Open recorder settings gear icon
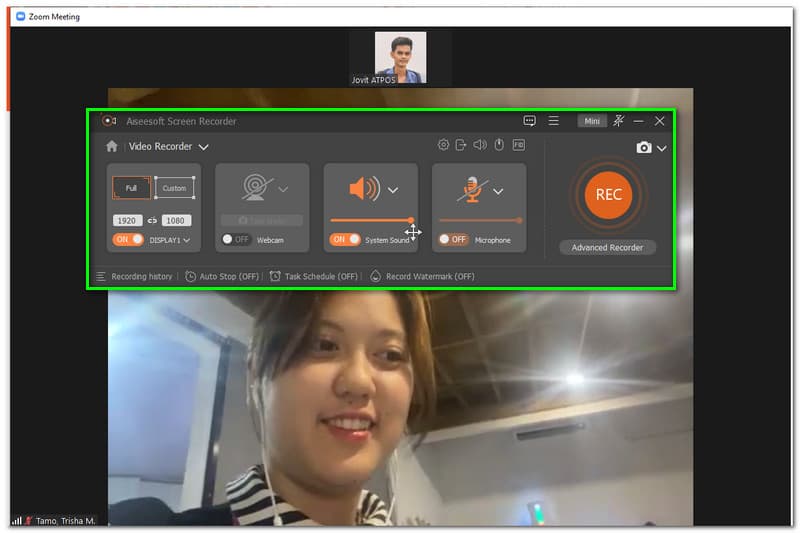Image resolution: width=800 pixels, height=533 pixels. (x=444, y=145)
